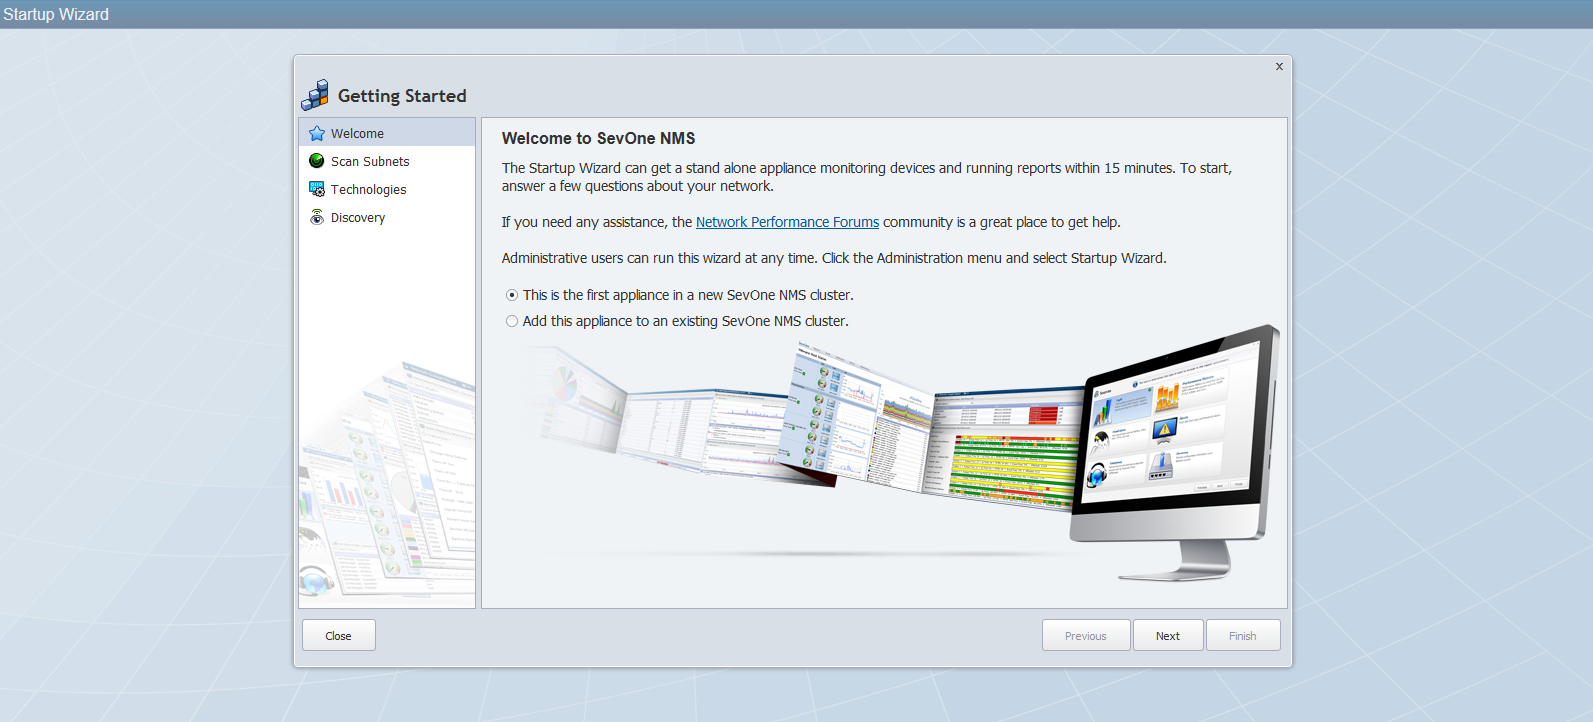
Task: Click the 'Startup Wizard' page title
Action: pos(56,14)
